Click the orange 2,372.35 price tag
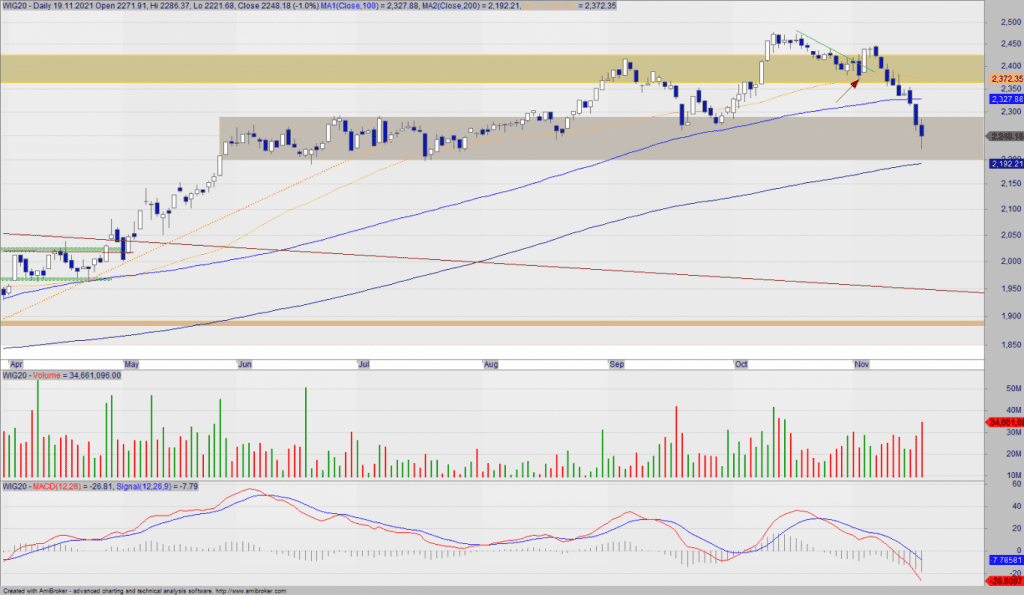 pyautogui.click(x=1004, y=79)
